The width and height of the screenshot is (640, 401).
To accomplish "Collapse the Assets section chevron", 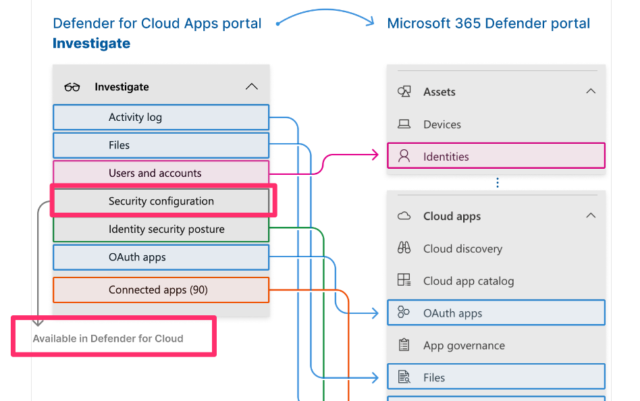I will click(x=591, y=91).
